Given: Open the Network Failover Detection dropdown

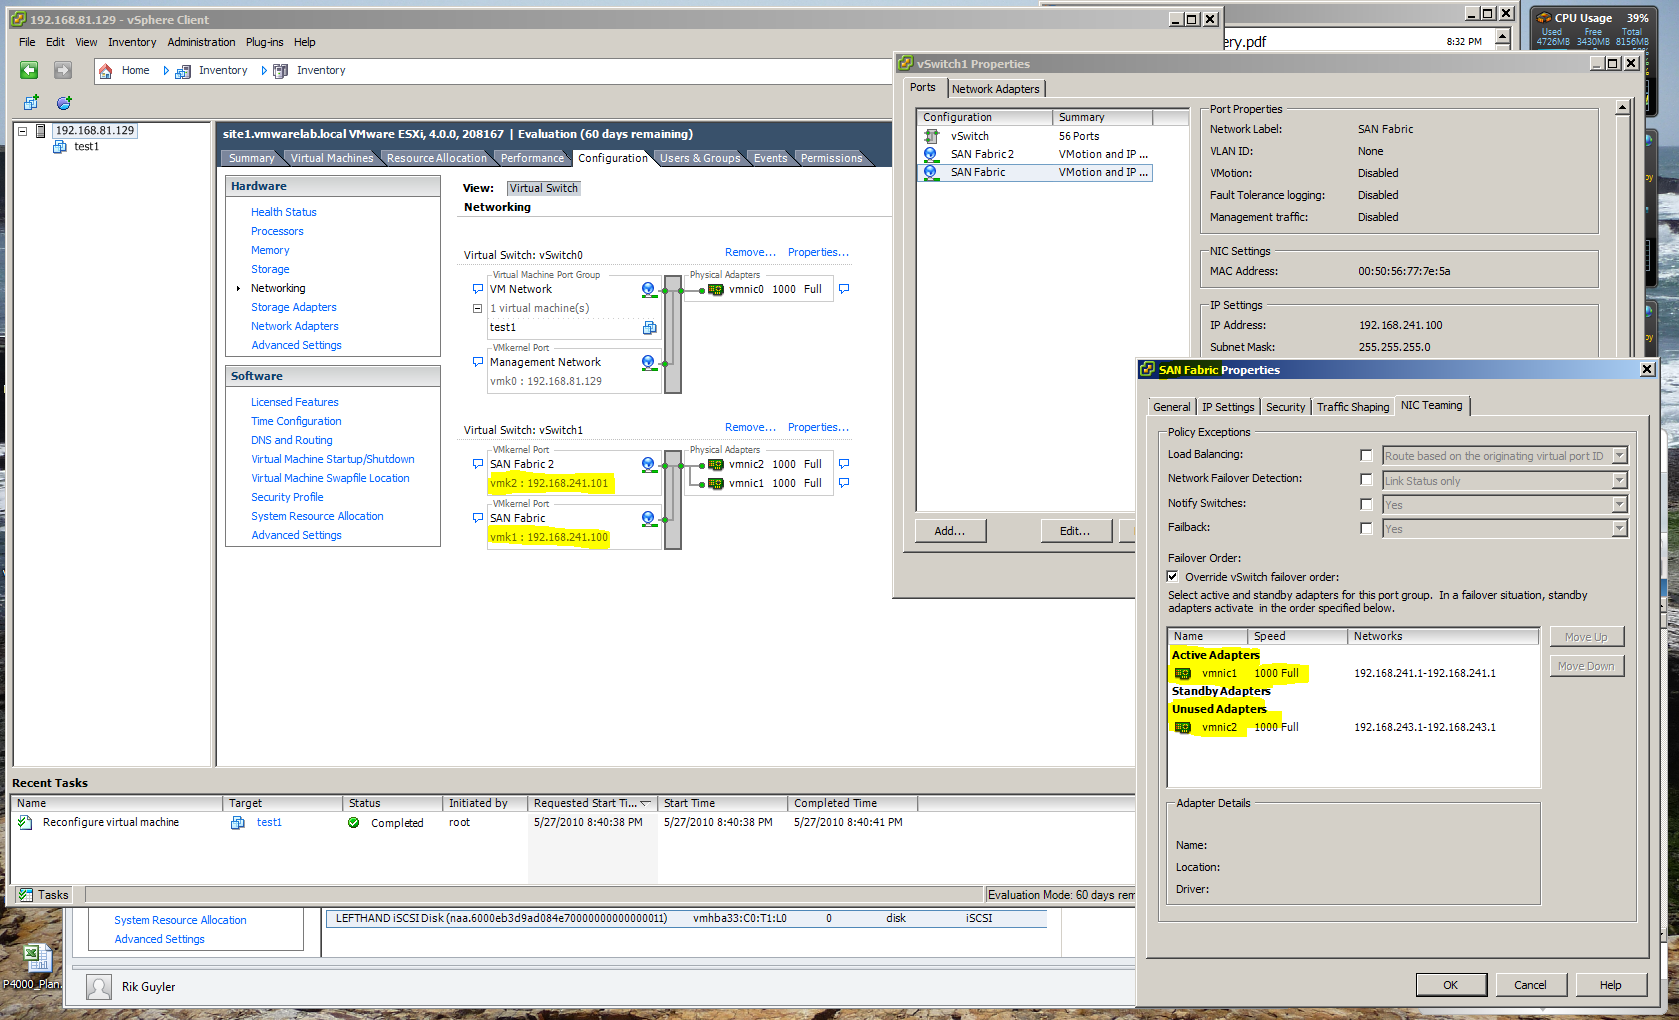Looking at the screenshot, I should (x=1619, y=481).
